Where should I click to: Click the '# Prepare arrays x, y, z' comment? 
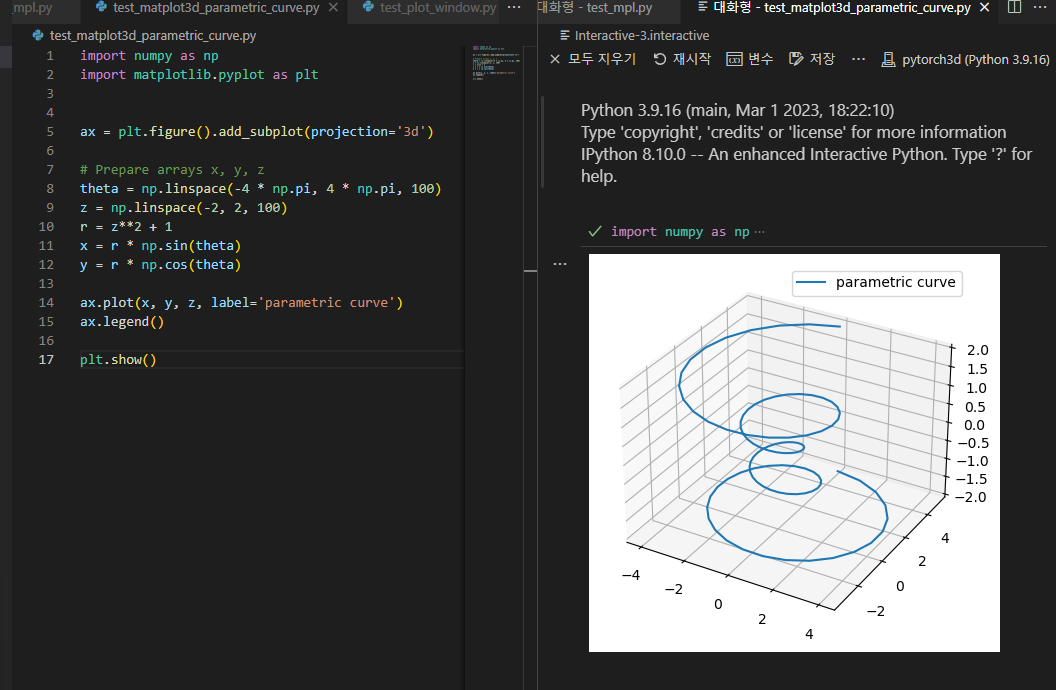(172, 170)
